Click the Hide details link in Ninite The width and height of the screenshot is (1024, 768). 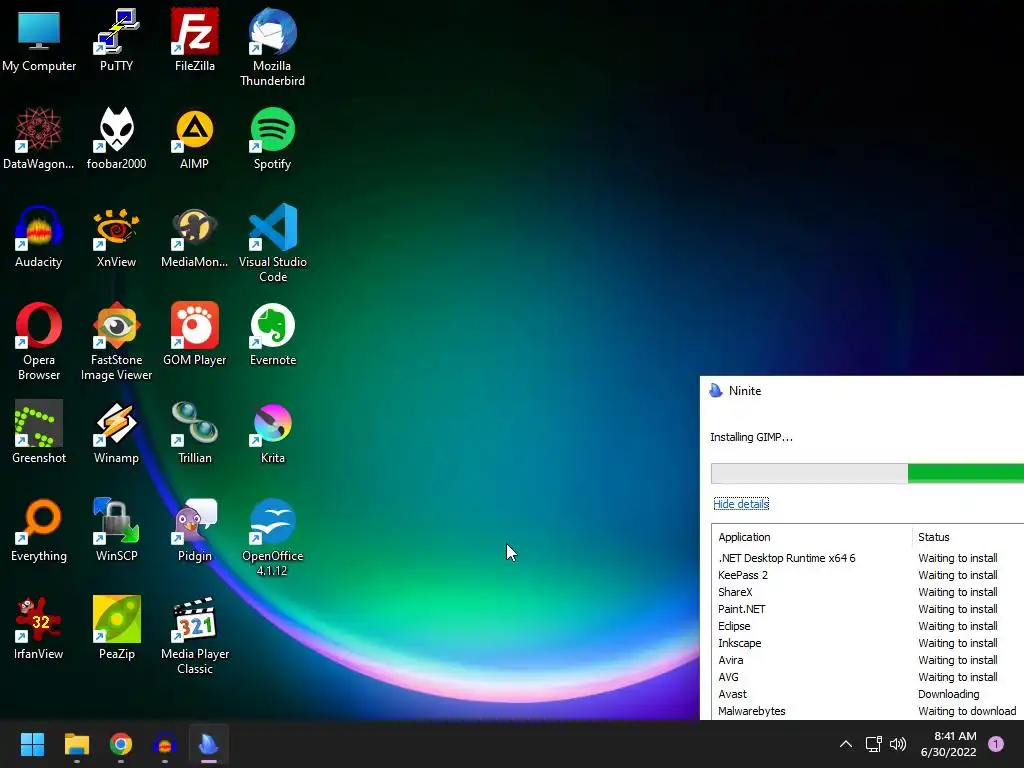741,504
